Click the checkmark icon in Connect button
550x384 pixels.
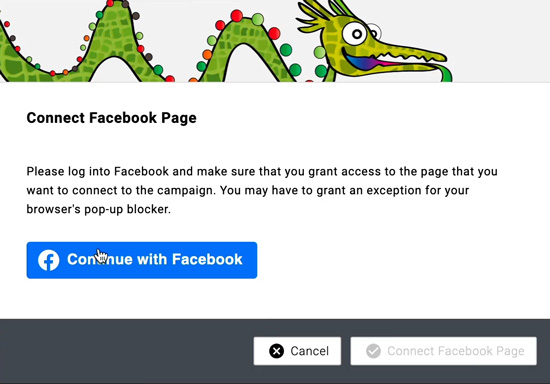[x=373, y=351]
